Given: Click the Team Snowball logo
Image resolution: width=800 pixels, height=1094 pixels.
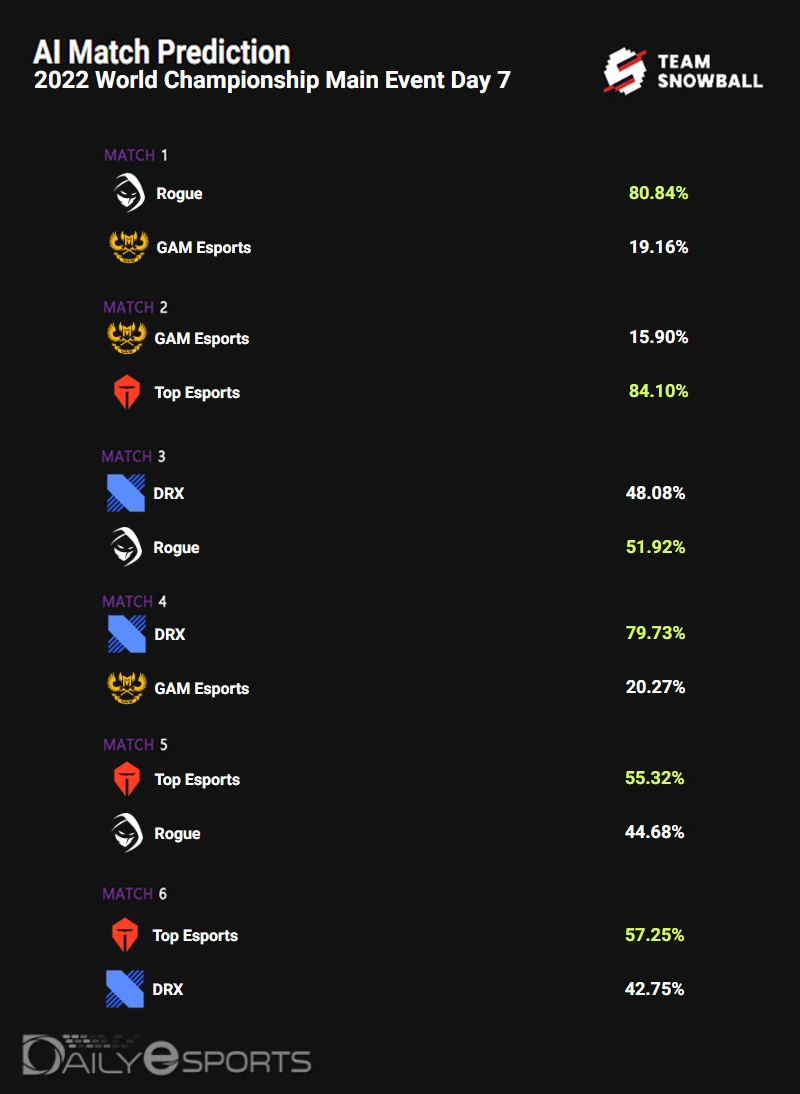Looking at the screenshot, I should 683,72.
